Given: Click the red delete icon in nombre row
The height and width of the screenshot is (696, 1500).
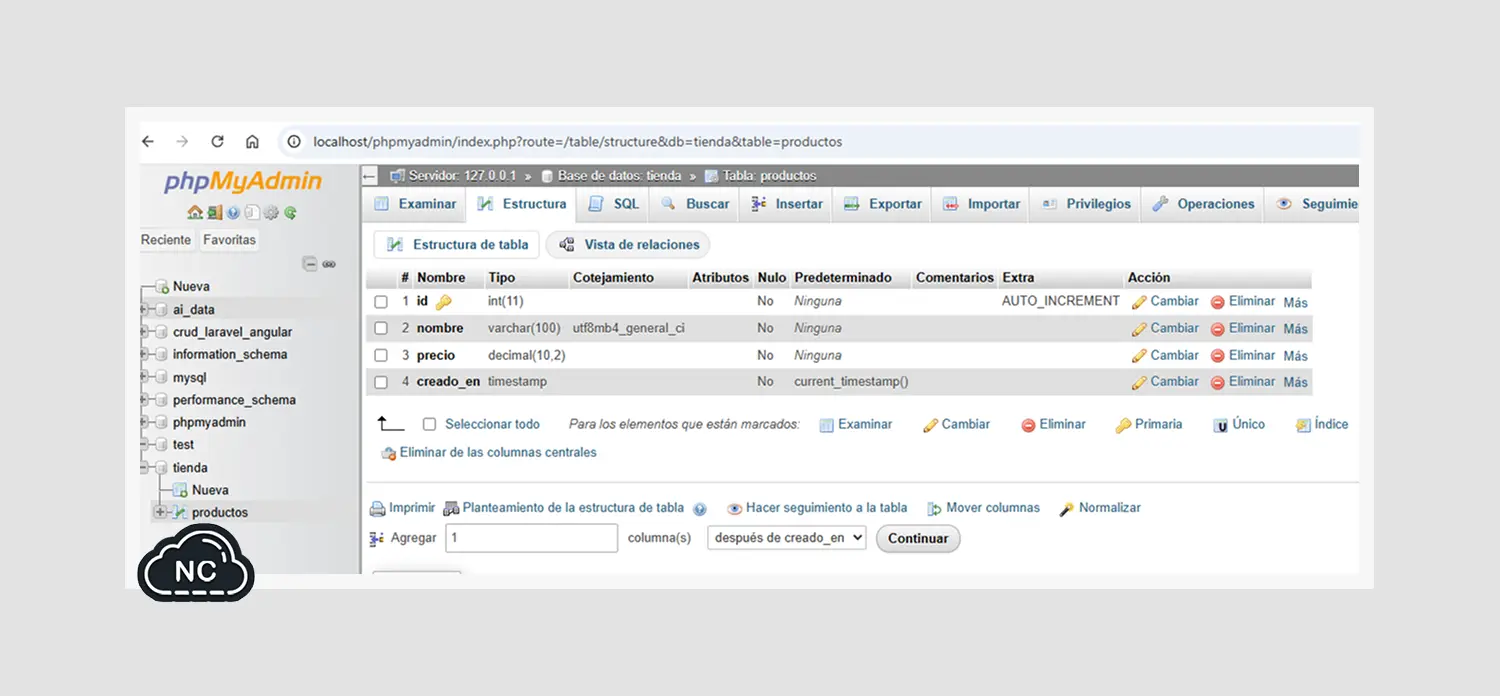Looking at the screenshot, I should [1218, 329].
